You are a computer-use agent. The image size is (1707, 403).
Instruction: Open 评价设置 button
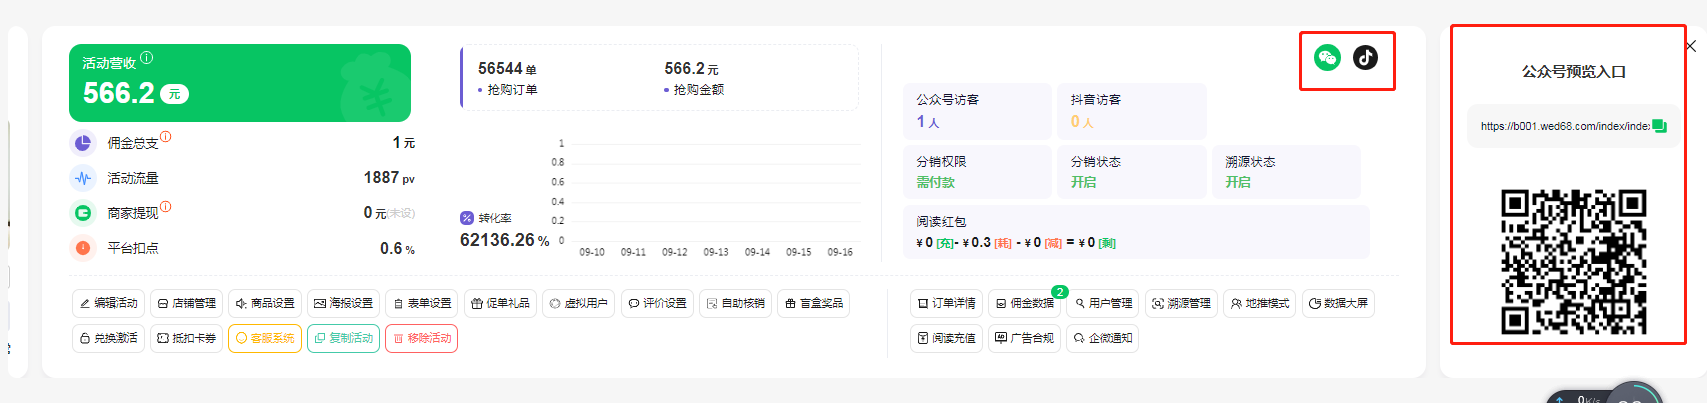coord(657,303)
